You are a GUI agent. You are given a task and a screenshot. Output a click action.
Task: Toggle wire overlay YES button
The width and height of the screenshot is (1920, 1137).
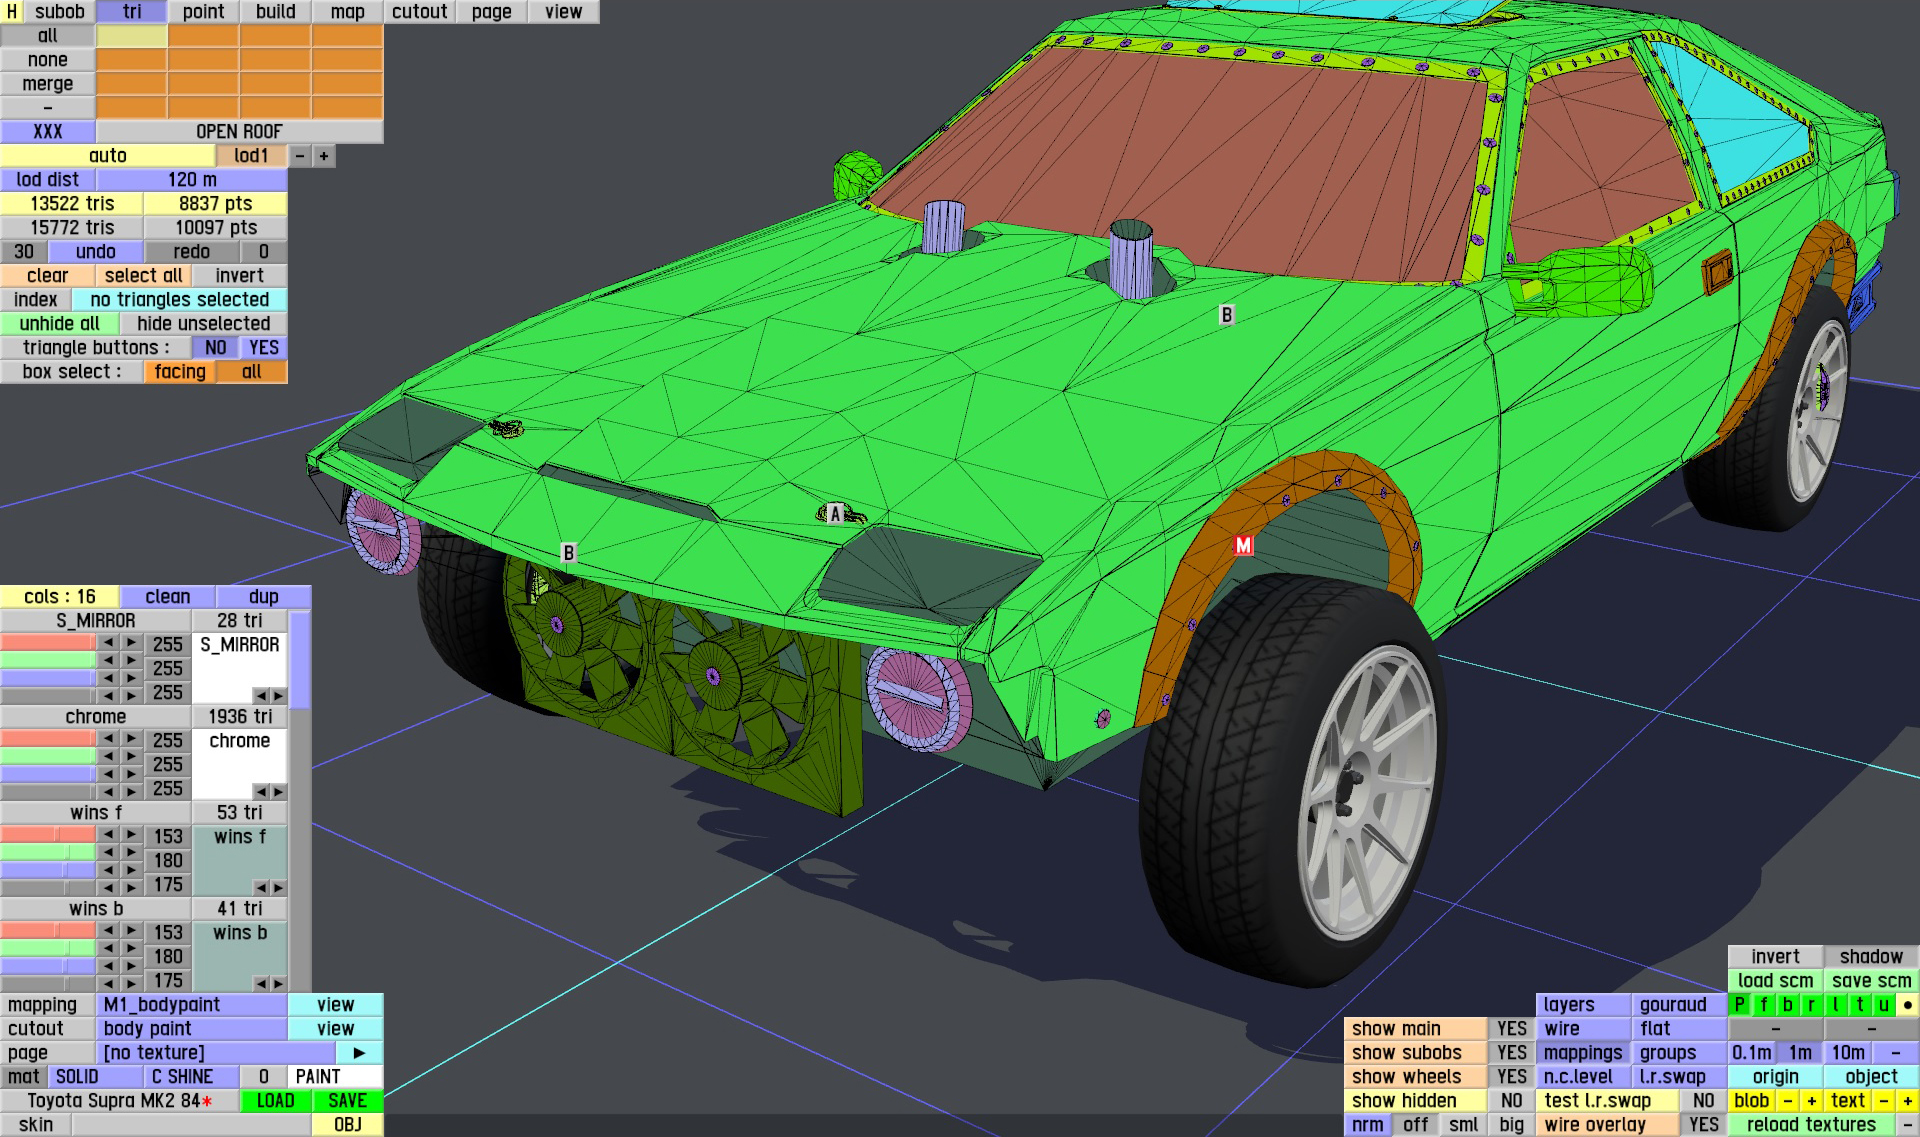(1703, 1125)
